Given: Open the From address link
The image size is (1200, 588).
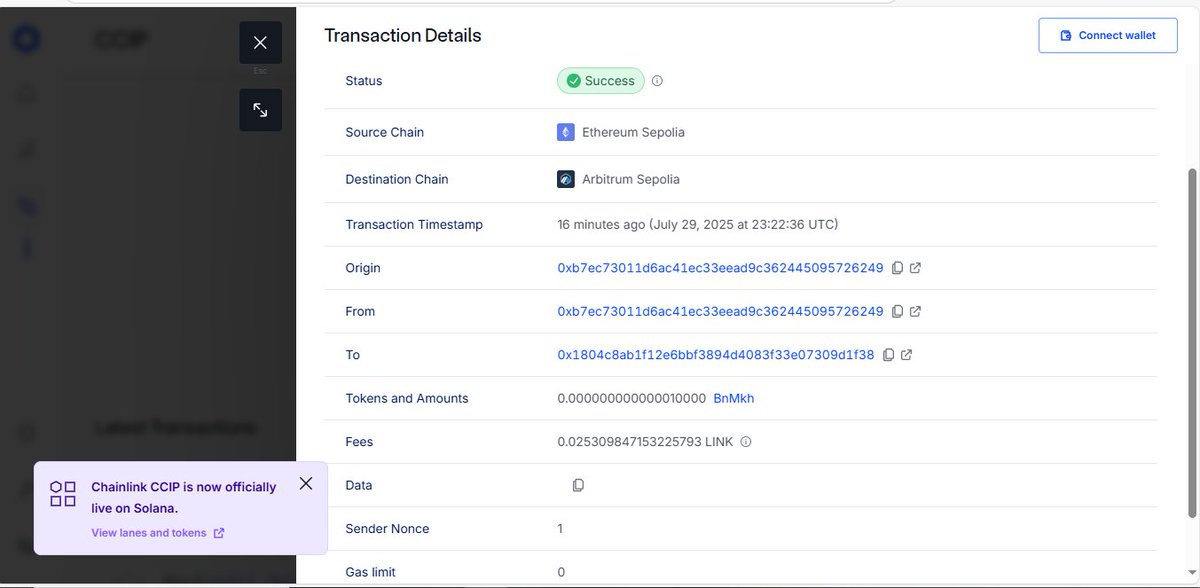Looking at the screenshot, I should 720,311.
